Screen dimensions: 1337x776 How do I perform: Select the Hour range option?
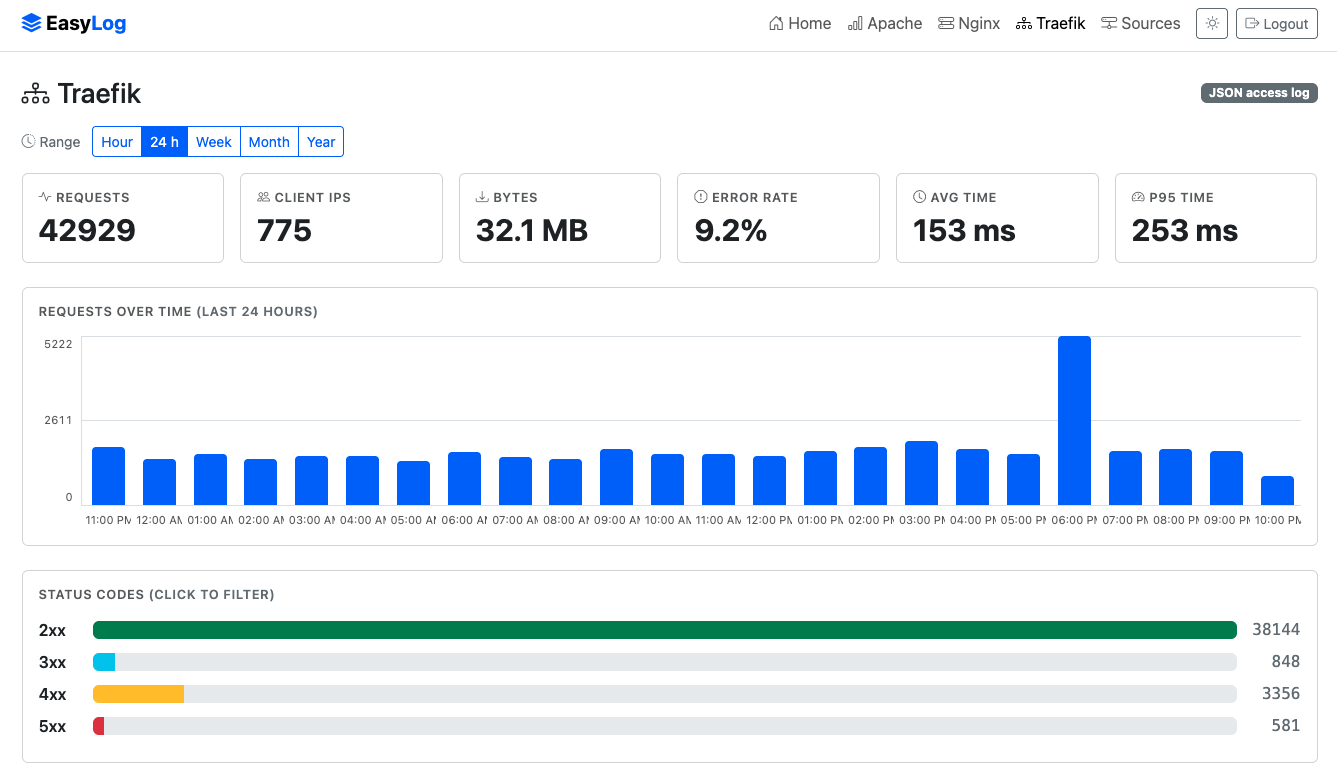[x=117, y=142]
